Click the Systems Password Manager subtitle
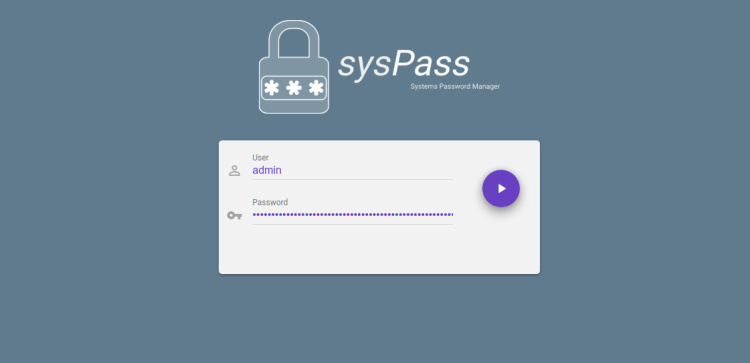Viewport: 750px width, 363px height. coord(455,87)
